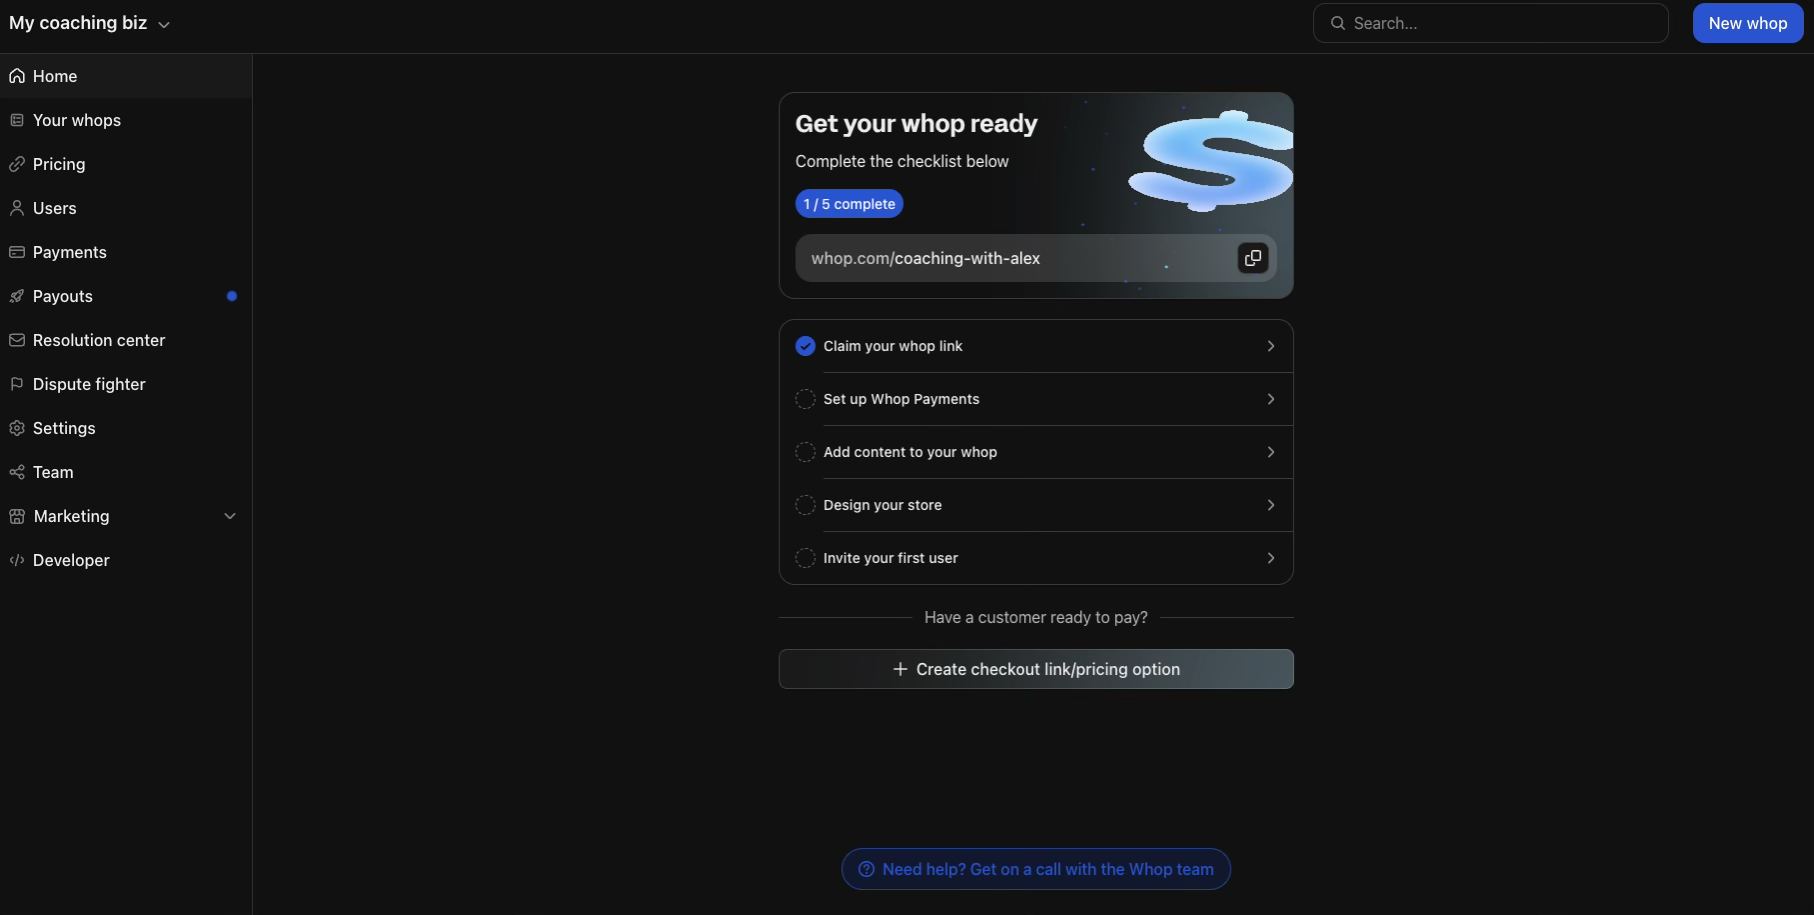Click the Settings gear icon
Image resolution: width=1814 pixels, height=915 pixels.
point(17,428)
